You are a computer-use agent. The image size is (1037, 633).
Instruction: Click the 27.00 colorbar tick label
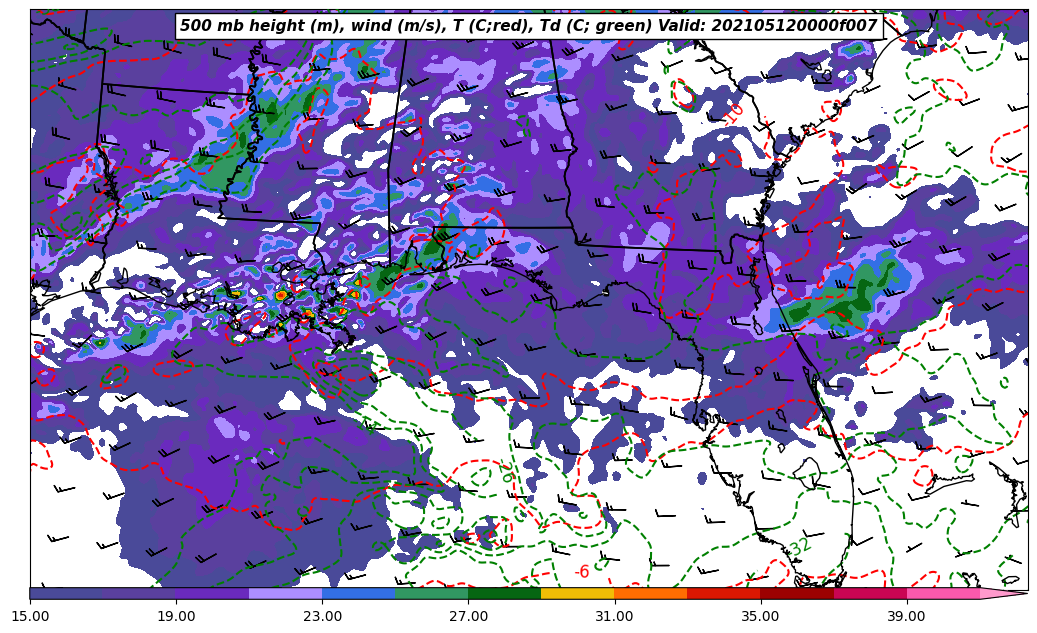(468, 616)
